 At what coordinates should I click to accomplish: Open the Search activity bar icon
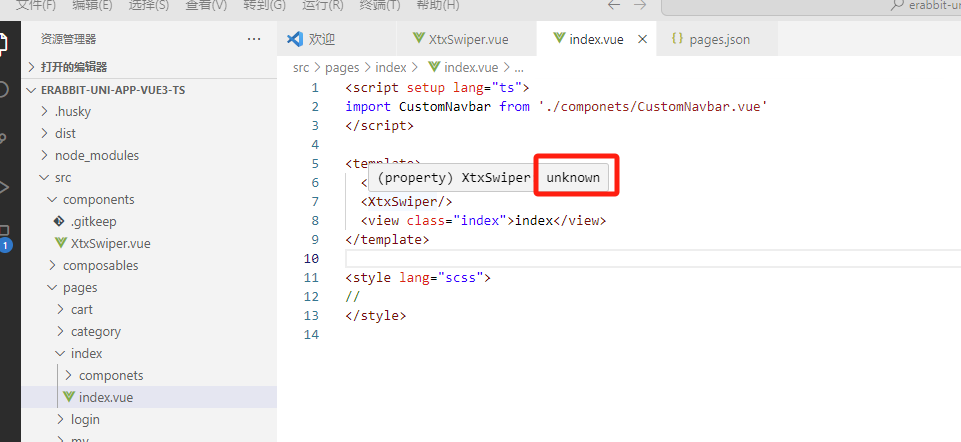point(3,90)
